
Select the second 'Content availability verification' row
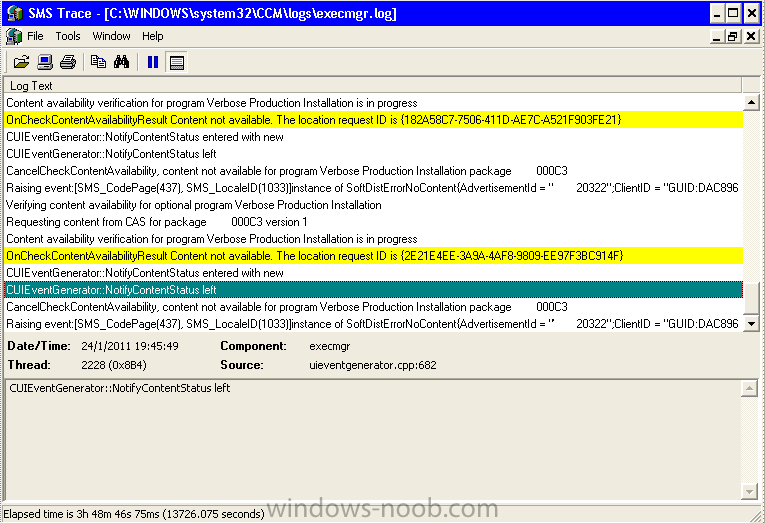pos(373,239)
